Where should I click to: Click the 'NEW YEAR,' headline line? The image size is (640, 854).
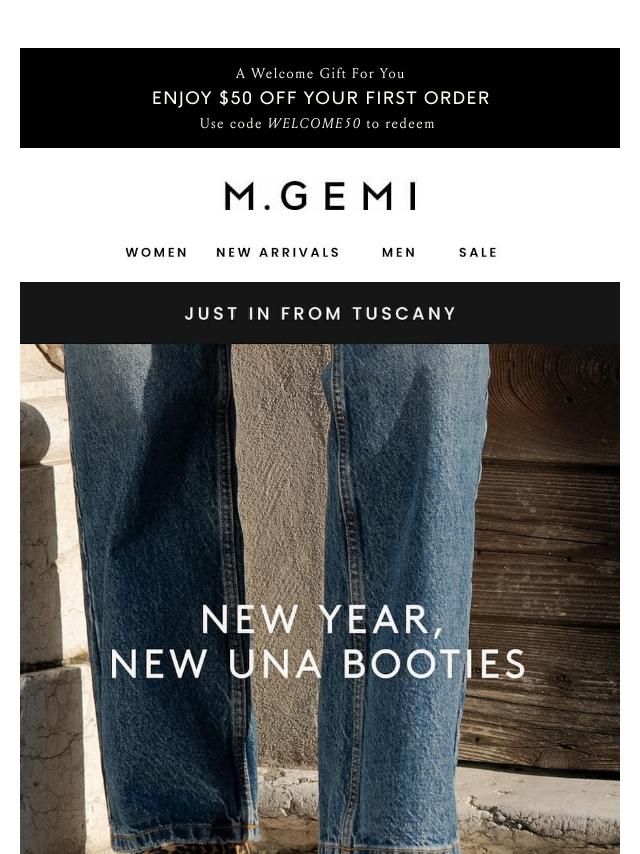(321, 620)
